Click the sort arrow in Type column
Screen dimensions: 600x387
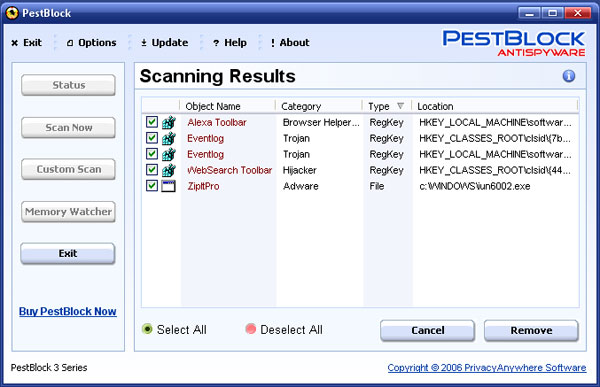[400, 106]
